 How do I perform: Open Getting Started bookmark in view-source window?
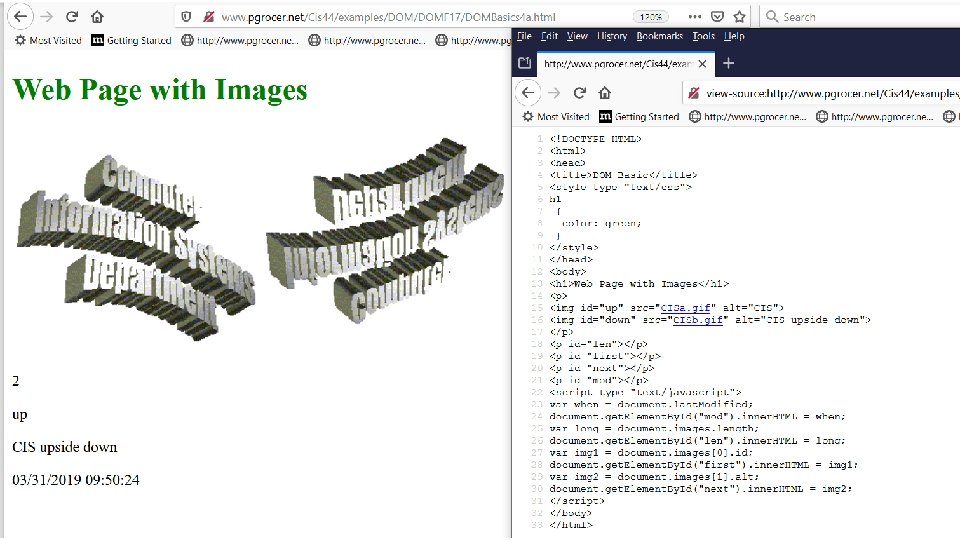[x=639, y=116]
